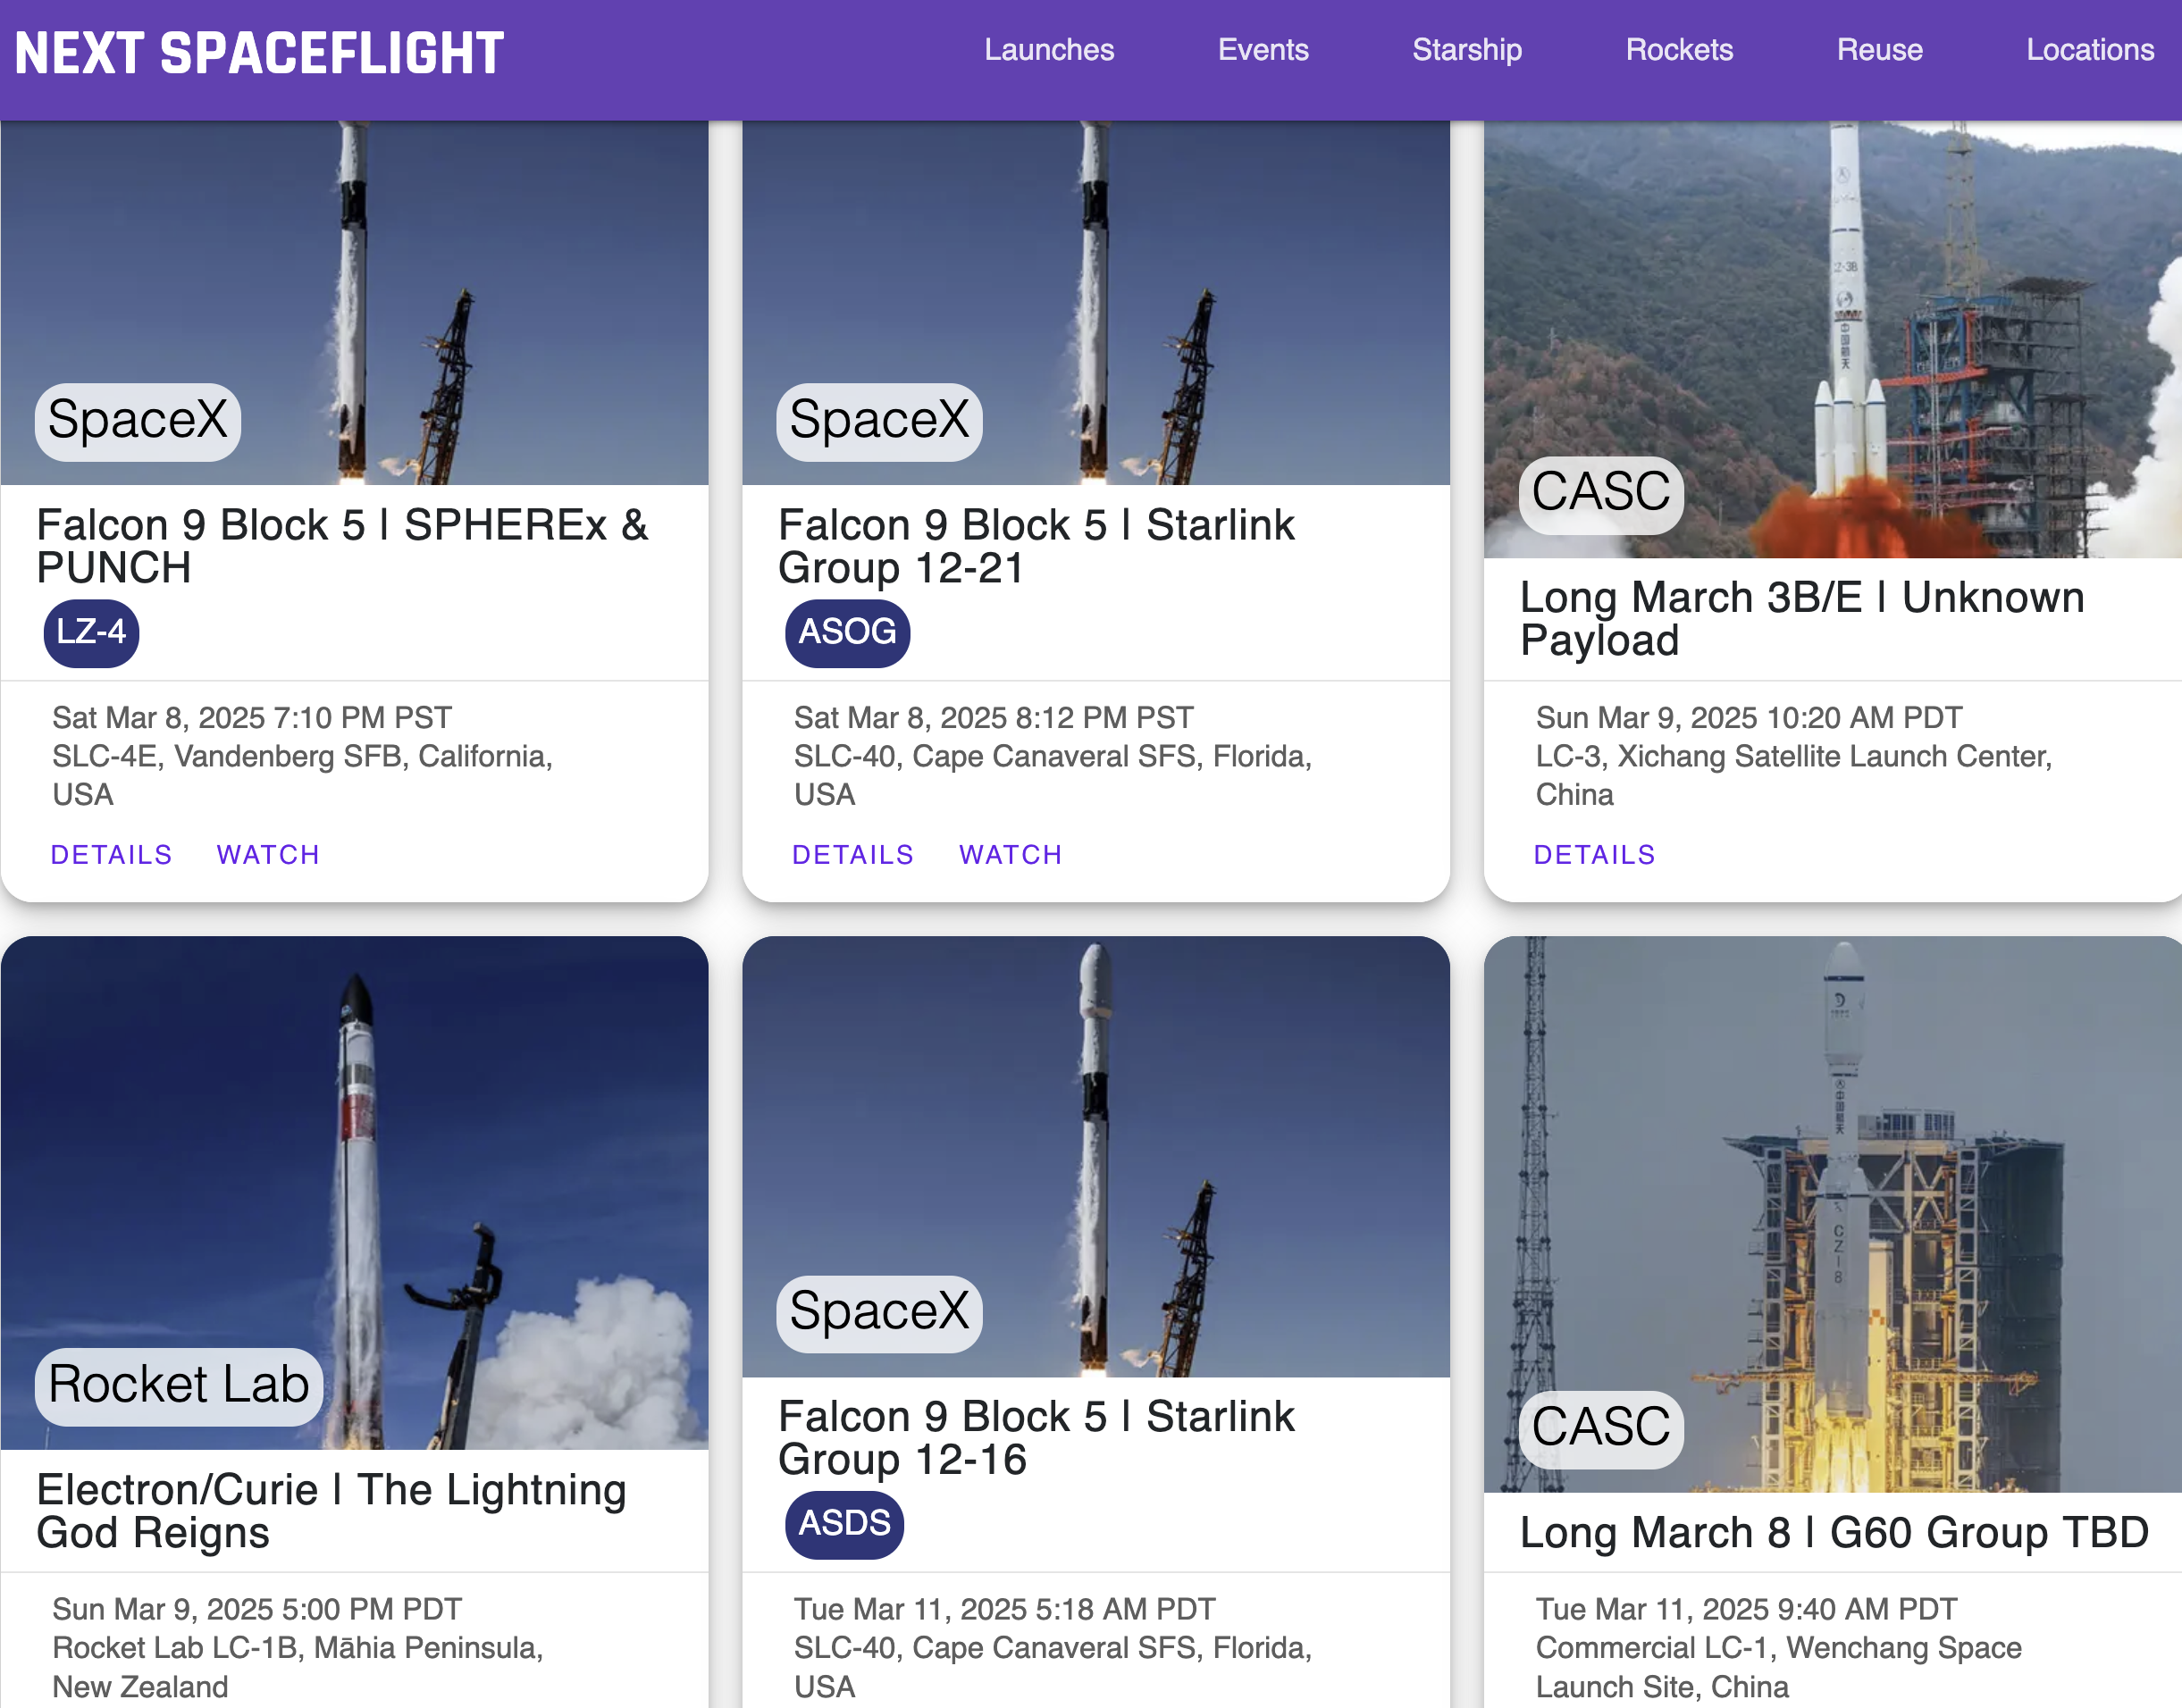Select the LZ-4 landing zone chip
Image resolution: width=2182 pixels, height=1708 pixels.
(91, 633)
